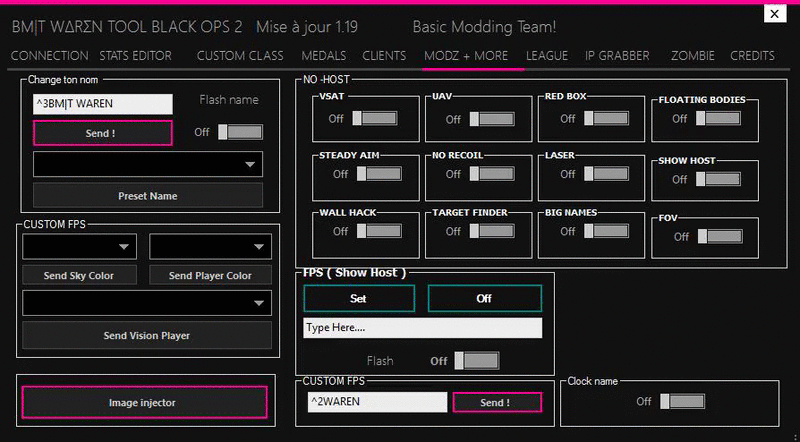Toggle Flash name switch
800x442 pixels.
tap(240, 132)
